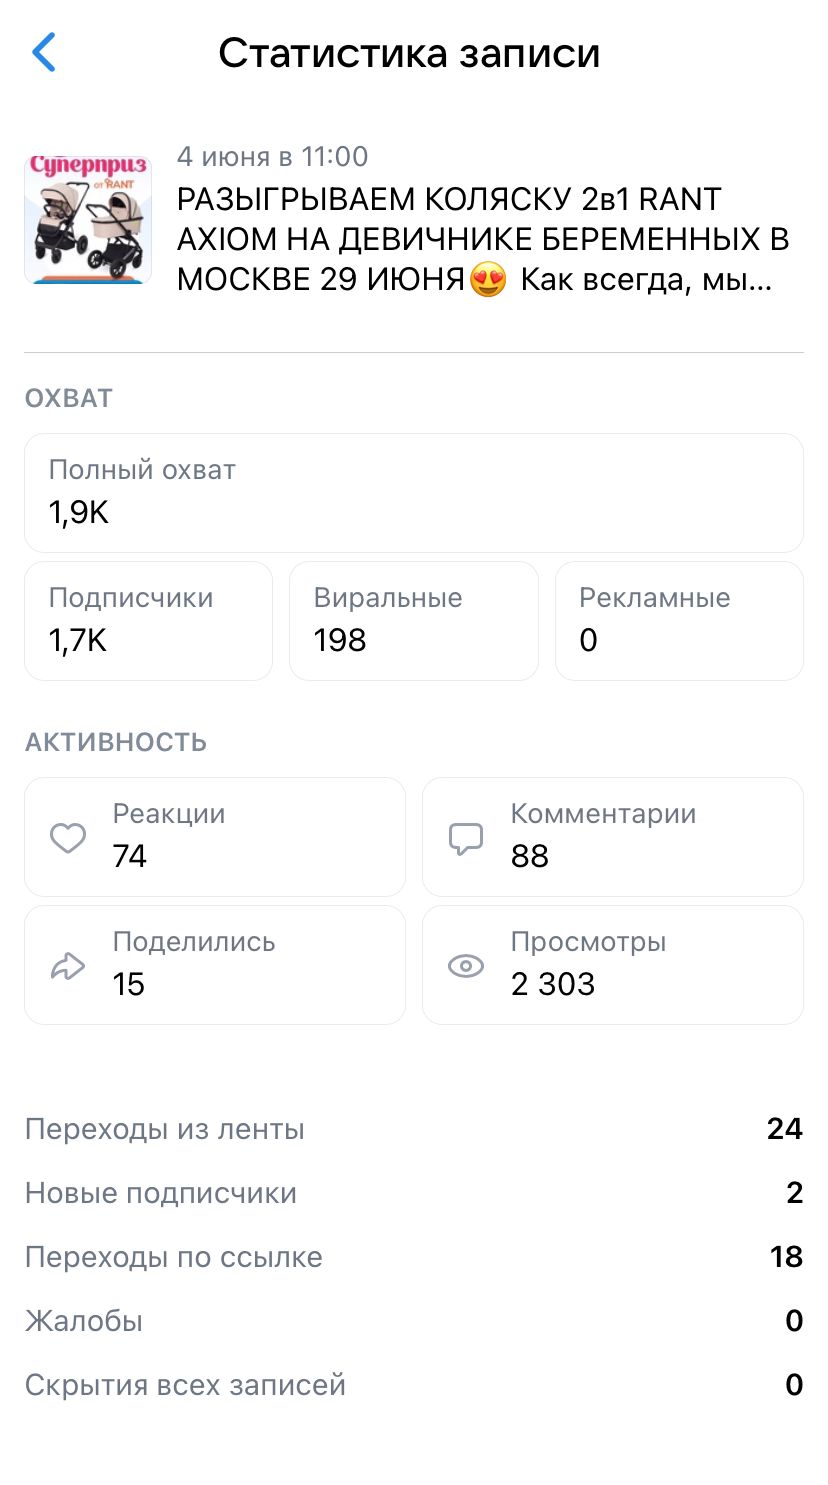Click the share arrow icon
The width and height of the screenshot is (828, 1485).
[x=68, y=966]
